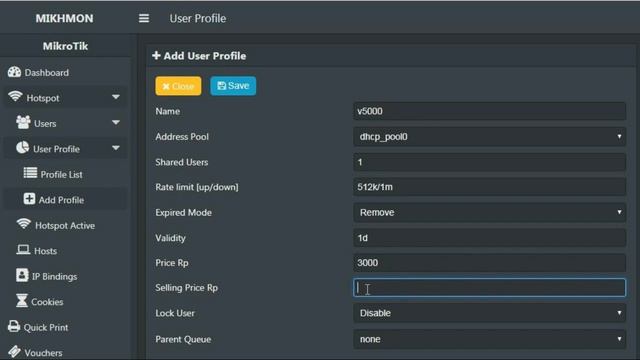Screen dimensions: 640x360
Task: Click the Rate limit input field
Action: (489, 187)
